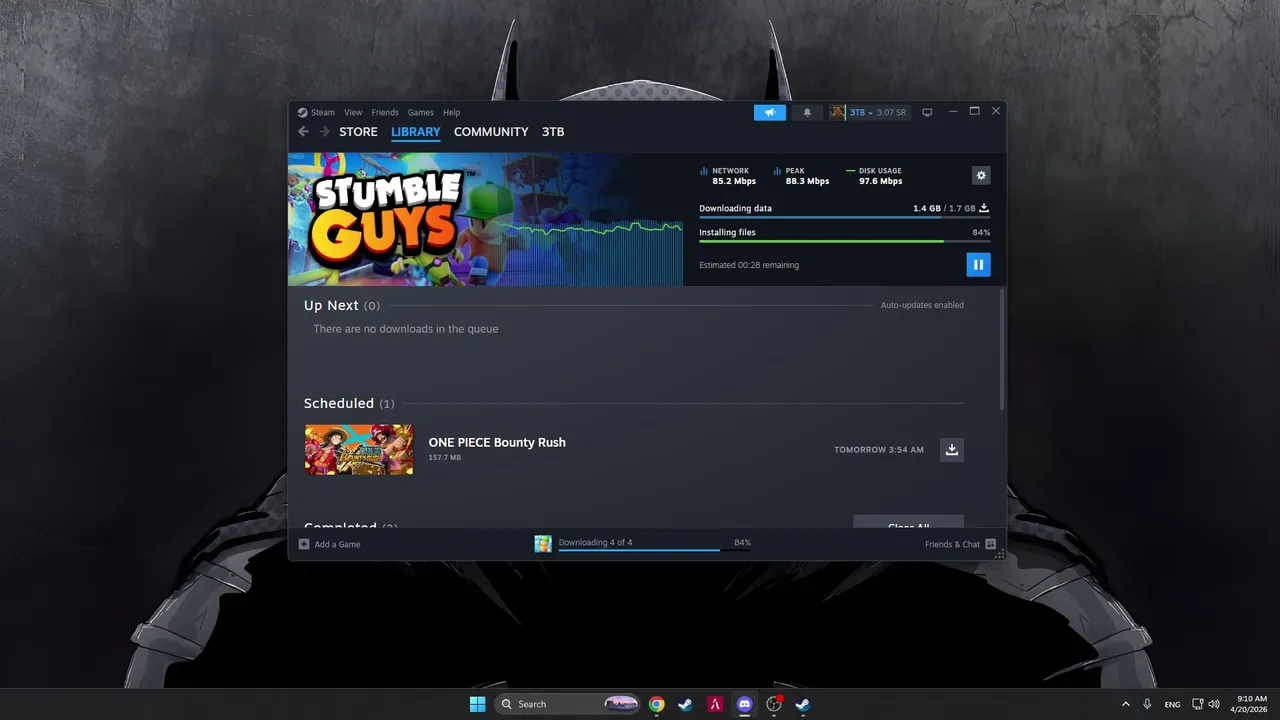
Task: Click the ONE PIECE Bounty Rush thumbnail
Action: (x=359, y=449)
